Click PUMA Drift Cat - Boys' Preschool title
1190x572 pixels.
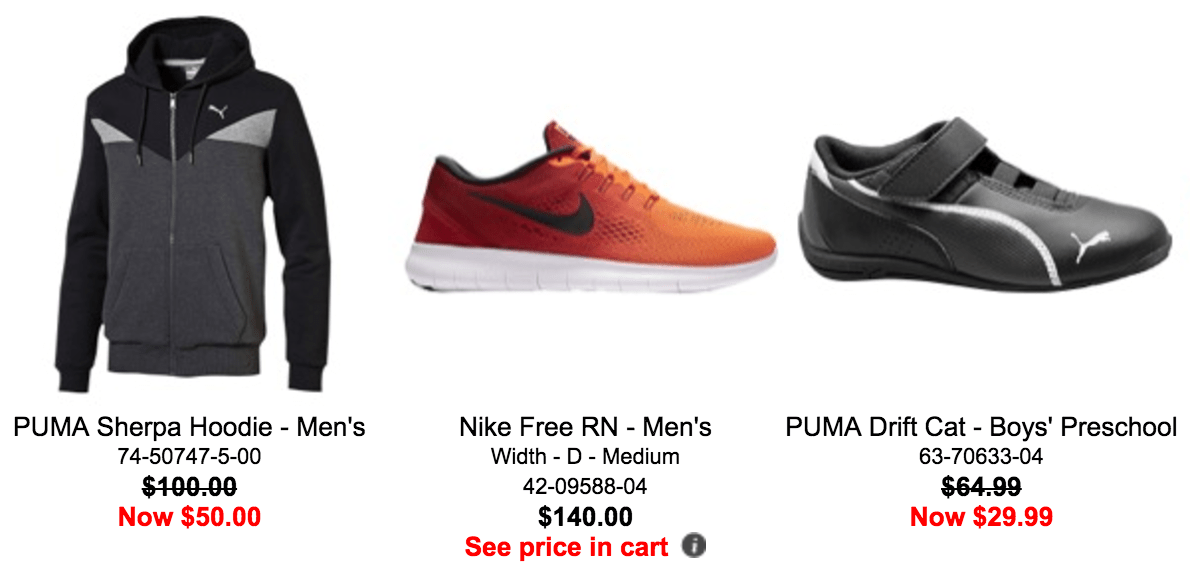point(981,427)
